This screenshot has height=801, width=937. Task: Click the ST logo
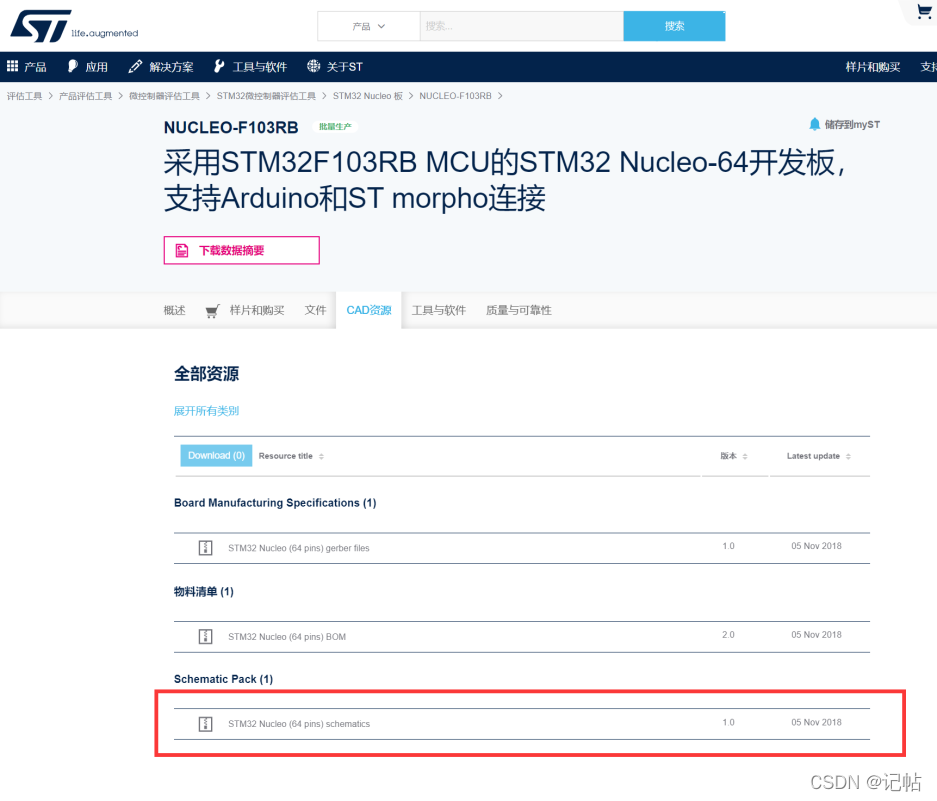point(74,26)
